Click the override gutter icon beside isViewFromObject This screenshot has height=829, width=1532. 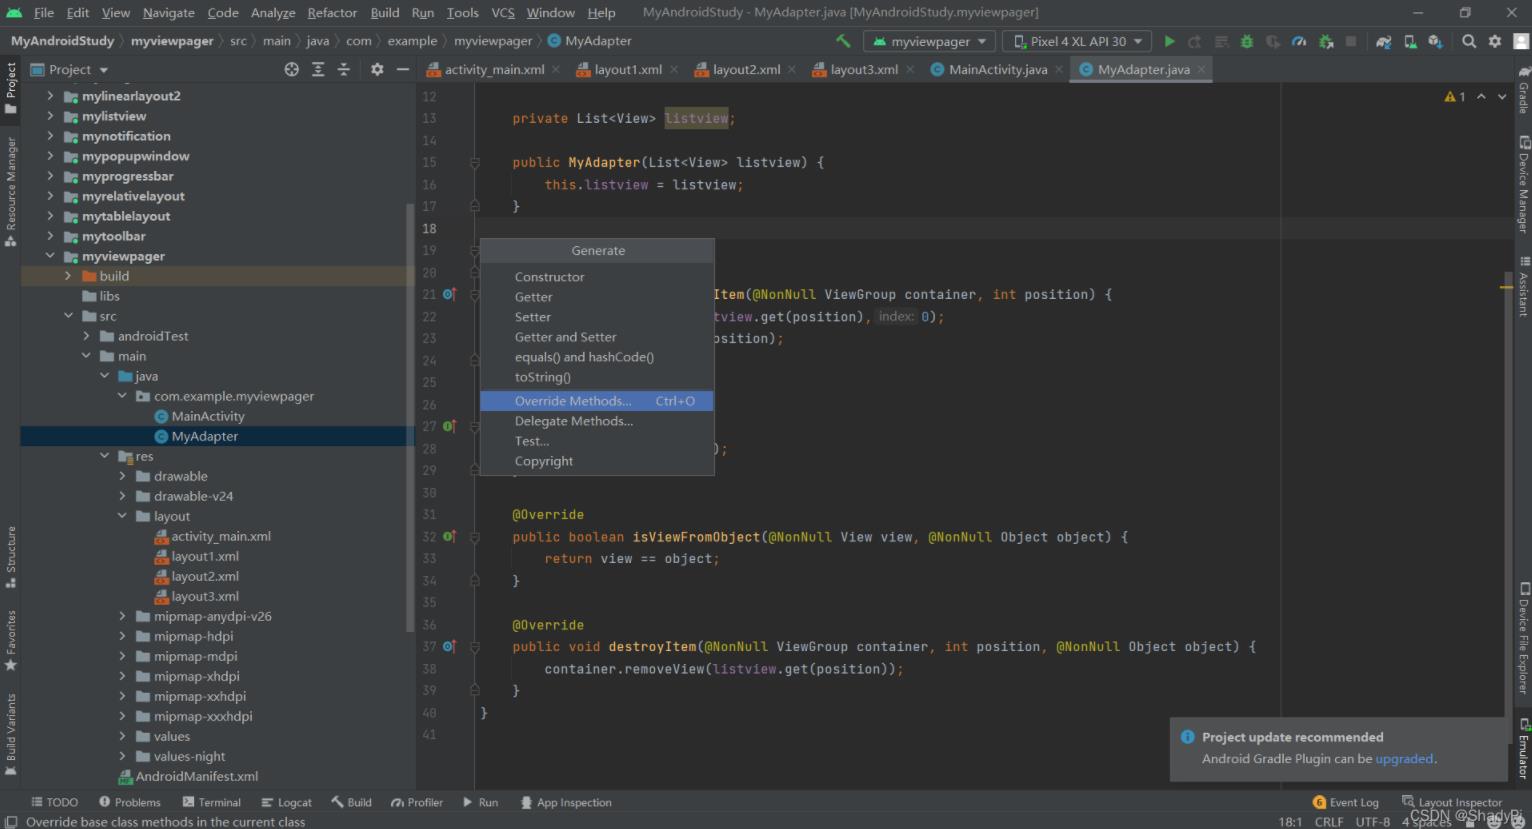tap(449, 537)
